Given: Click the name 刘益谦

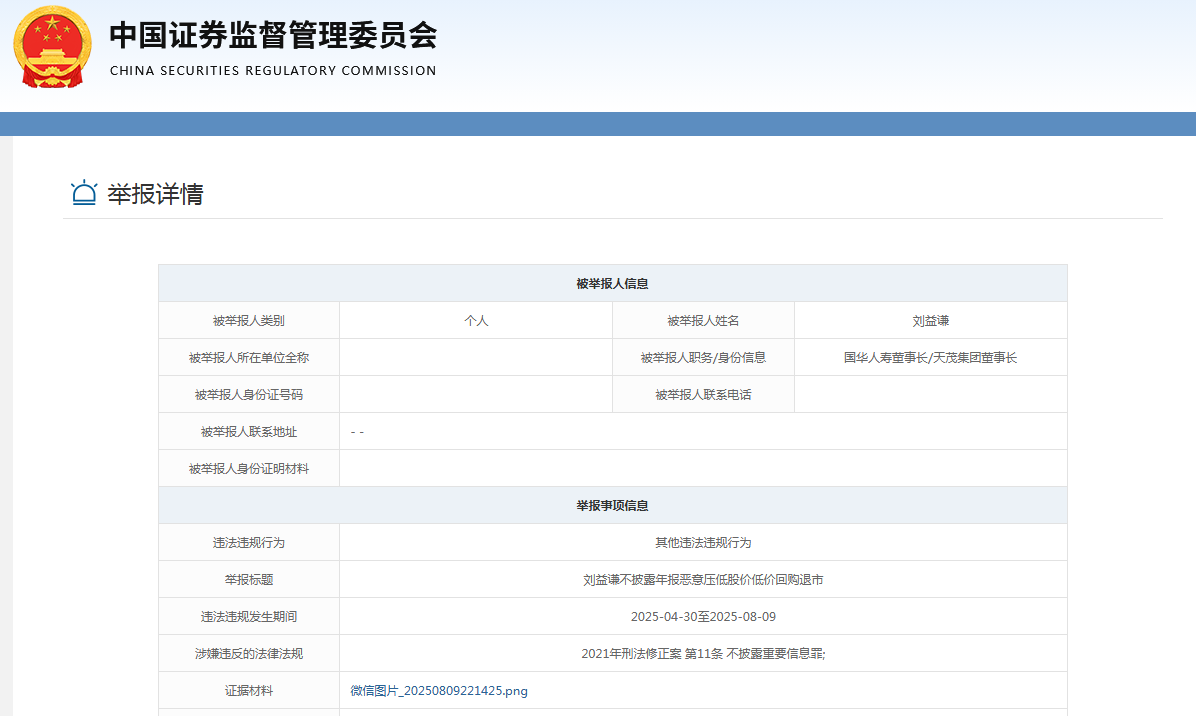Looking at the screenshot, I should click(x=931, y=321).
